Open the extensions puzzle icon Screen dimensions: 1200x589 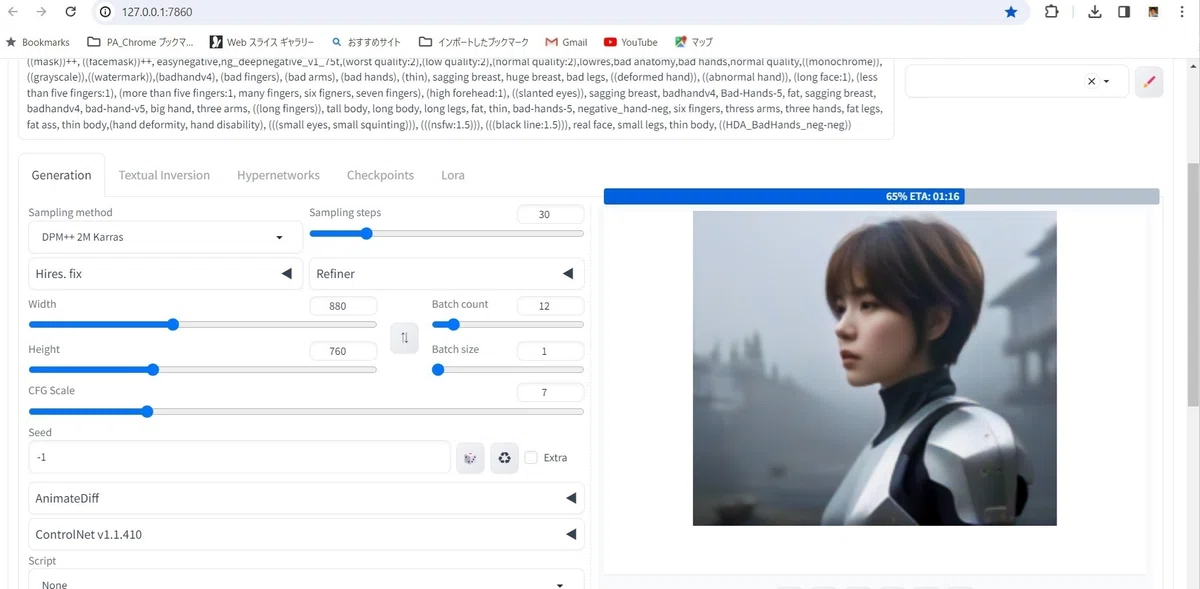[1051, 12]
